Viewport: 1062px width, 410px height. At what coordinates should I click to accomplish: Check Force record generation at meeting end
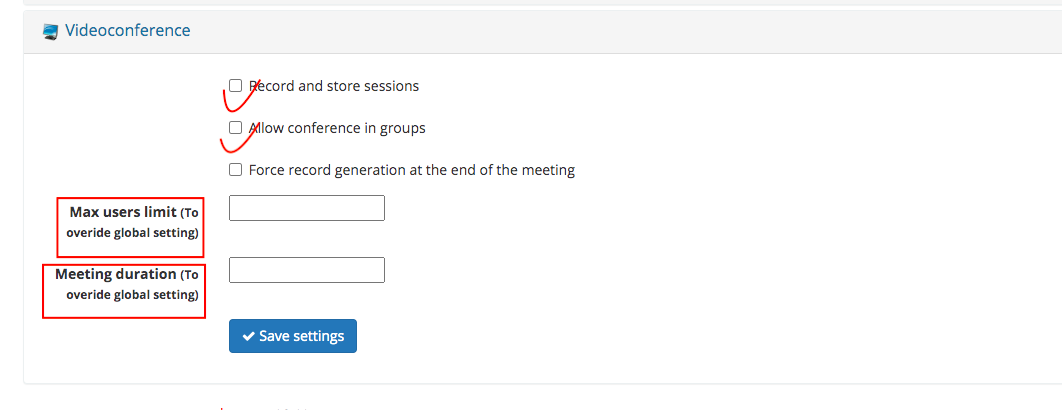(235, 169)
